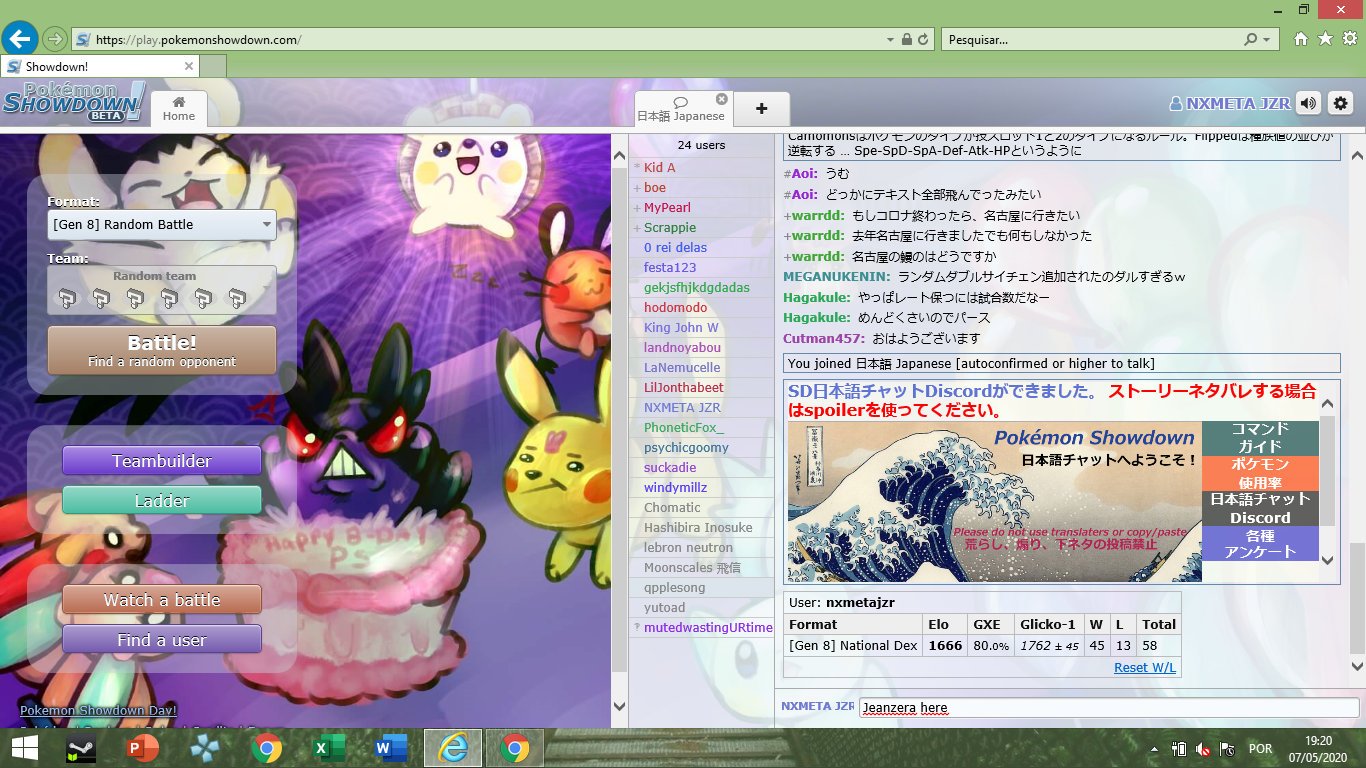This screenshot has width=1366, height=768.
Task: Click the chat message input field
Action: (1109, 707)
